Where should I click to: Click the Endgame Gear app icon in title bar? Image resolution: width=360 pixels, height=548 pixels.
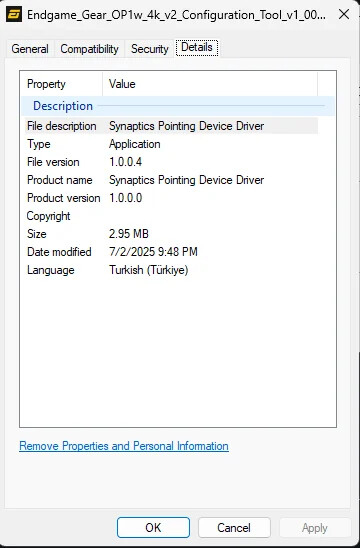(x=14, y=14)
